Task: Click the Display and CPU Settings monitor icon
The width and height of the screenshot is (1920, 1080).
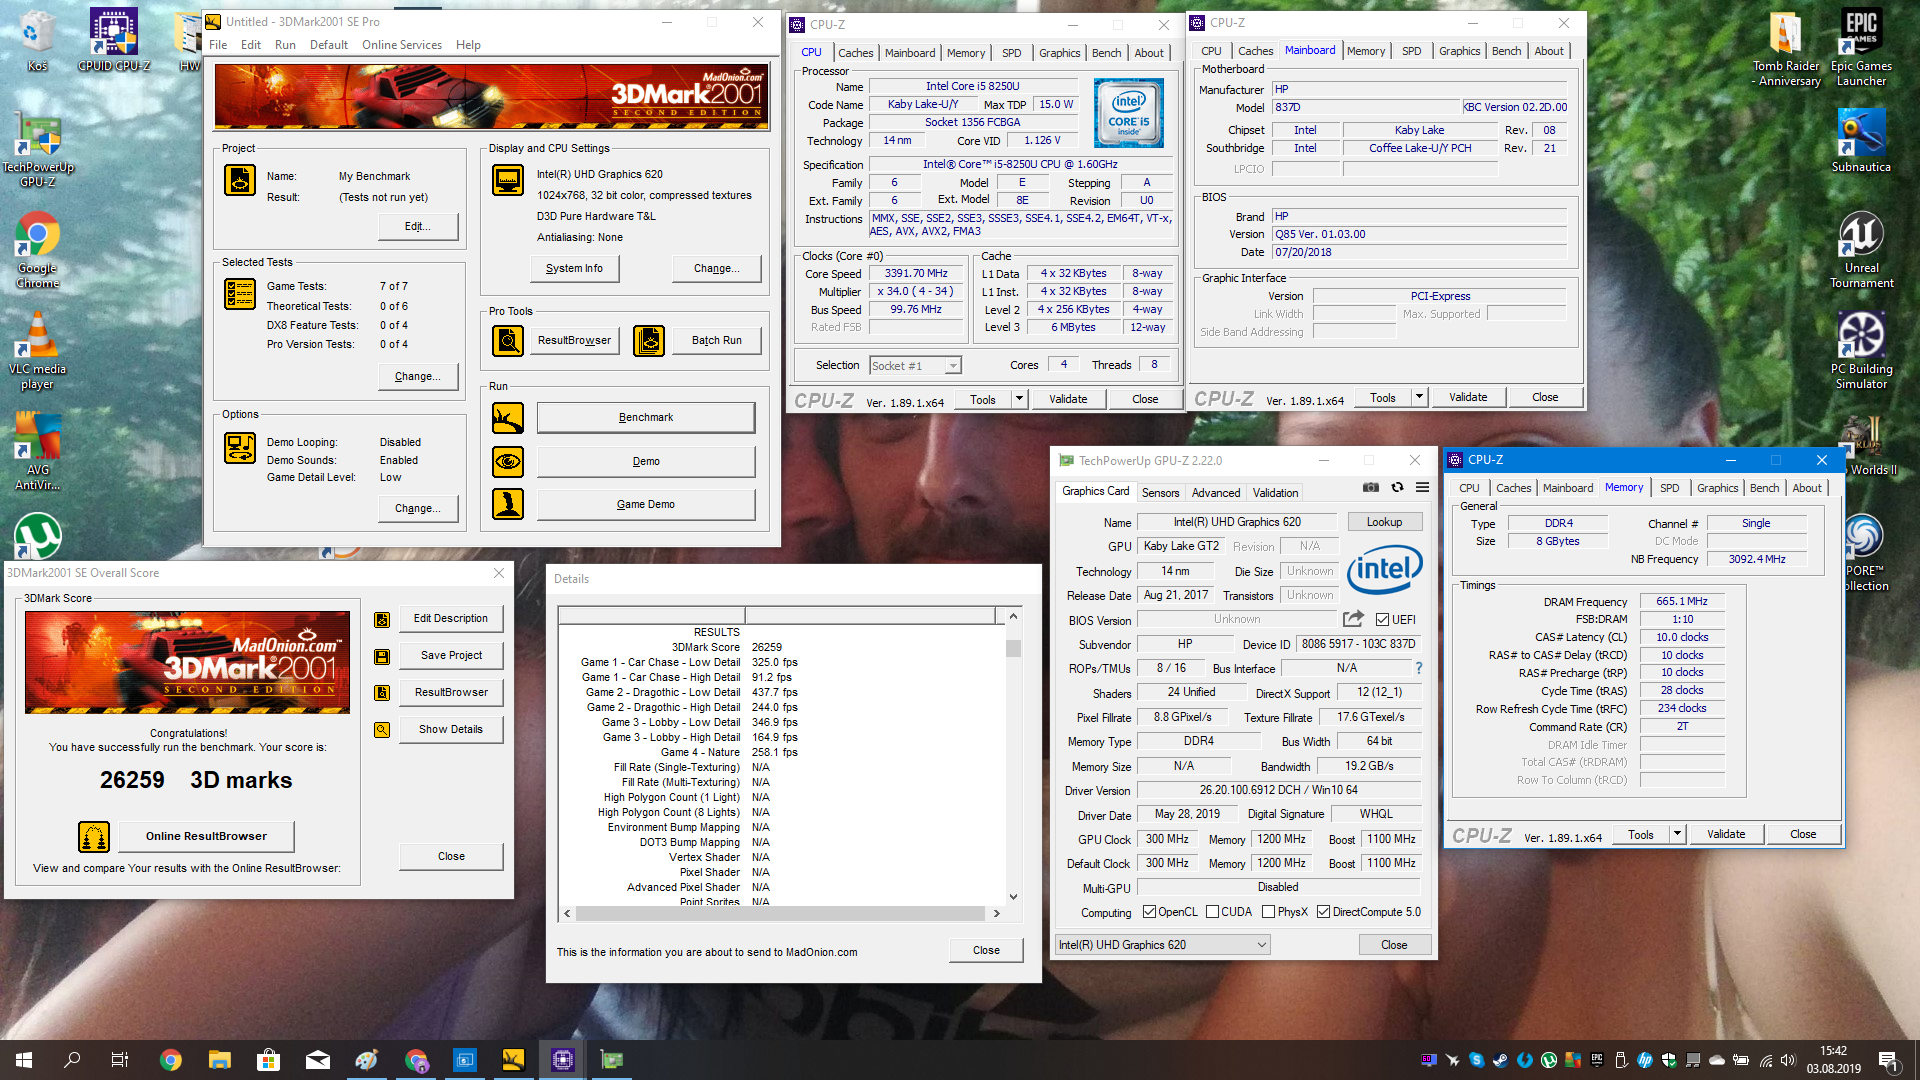Action: click(508, 180)
